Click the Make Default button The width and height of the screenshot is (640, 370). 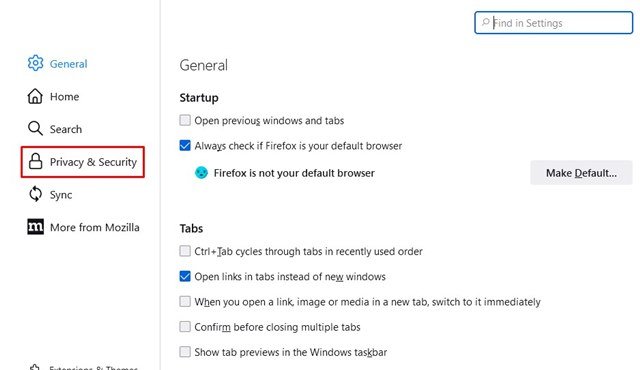point(581,173)
